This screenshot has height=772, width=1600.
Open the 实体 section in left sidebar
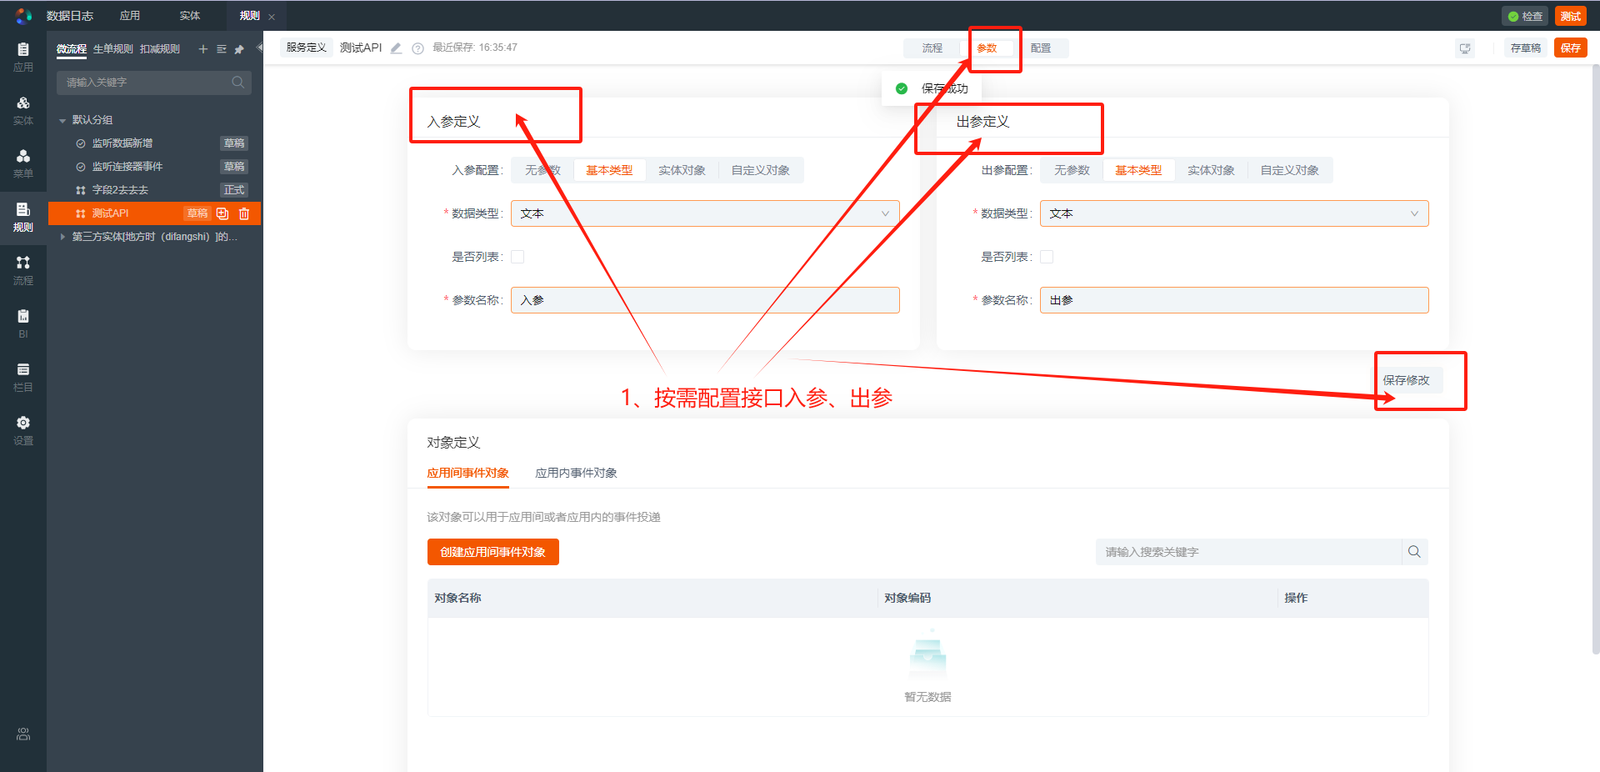tap(23, 109)
